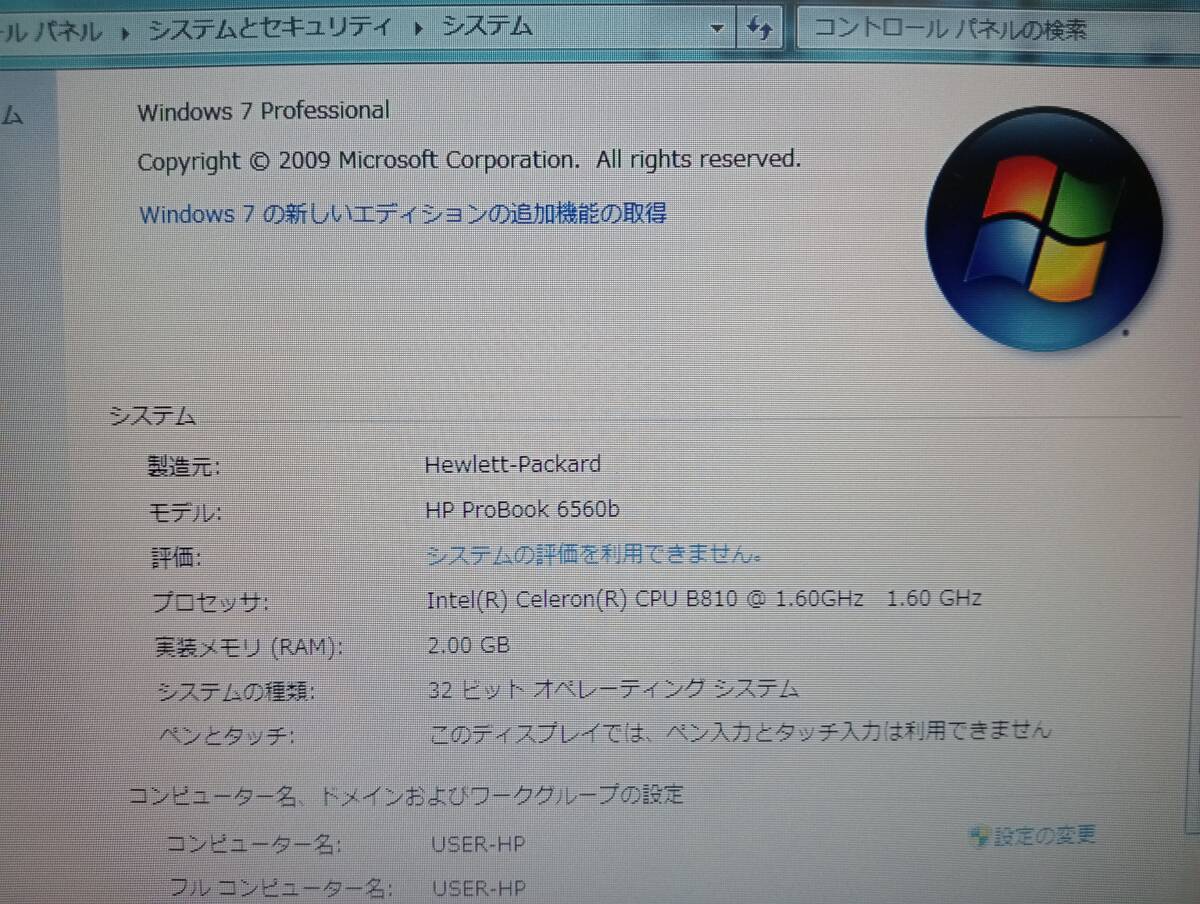The image size is (1200, 904).
Task: Click the shield icon beside 設定の変更
Action: [x=980, y=836]
